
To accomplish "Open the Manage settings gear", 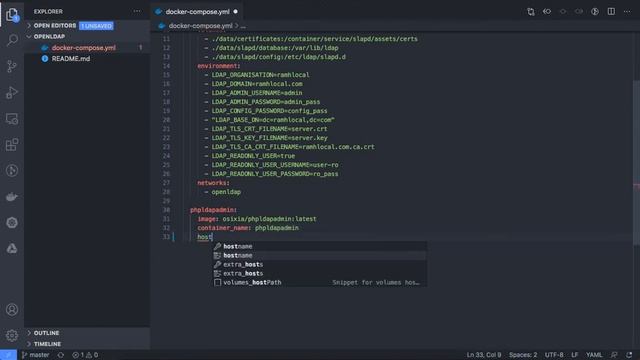I will click(x=12, y=336).
